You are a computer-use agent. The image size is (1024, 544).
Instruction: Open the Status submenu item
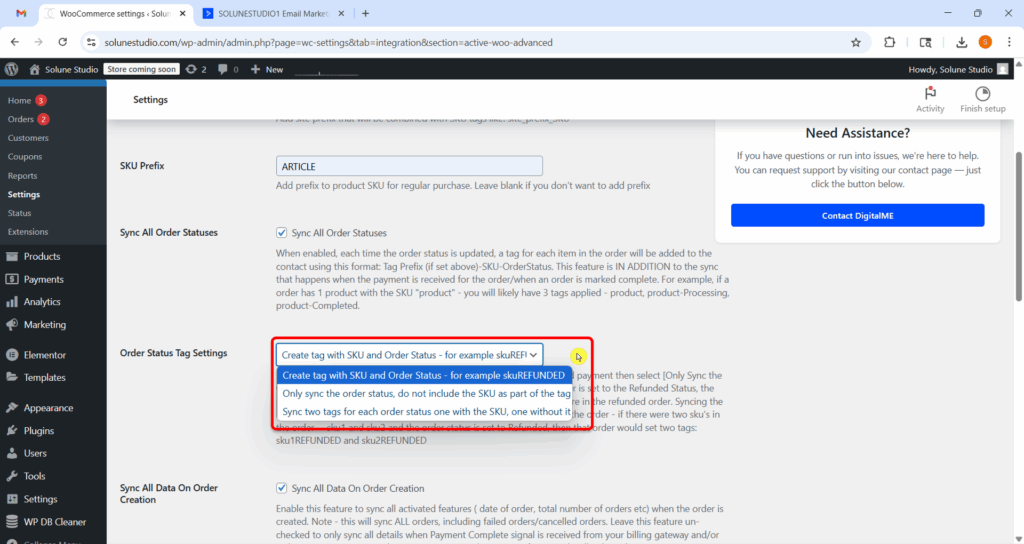coord(20,213)
